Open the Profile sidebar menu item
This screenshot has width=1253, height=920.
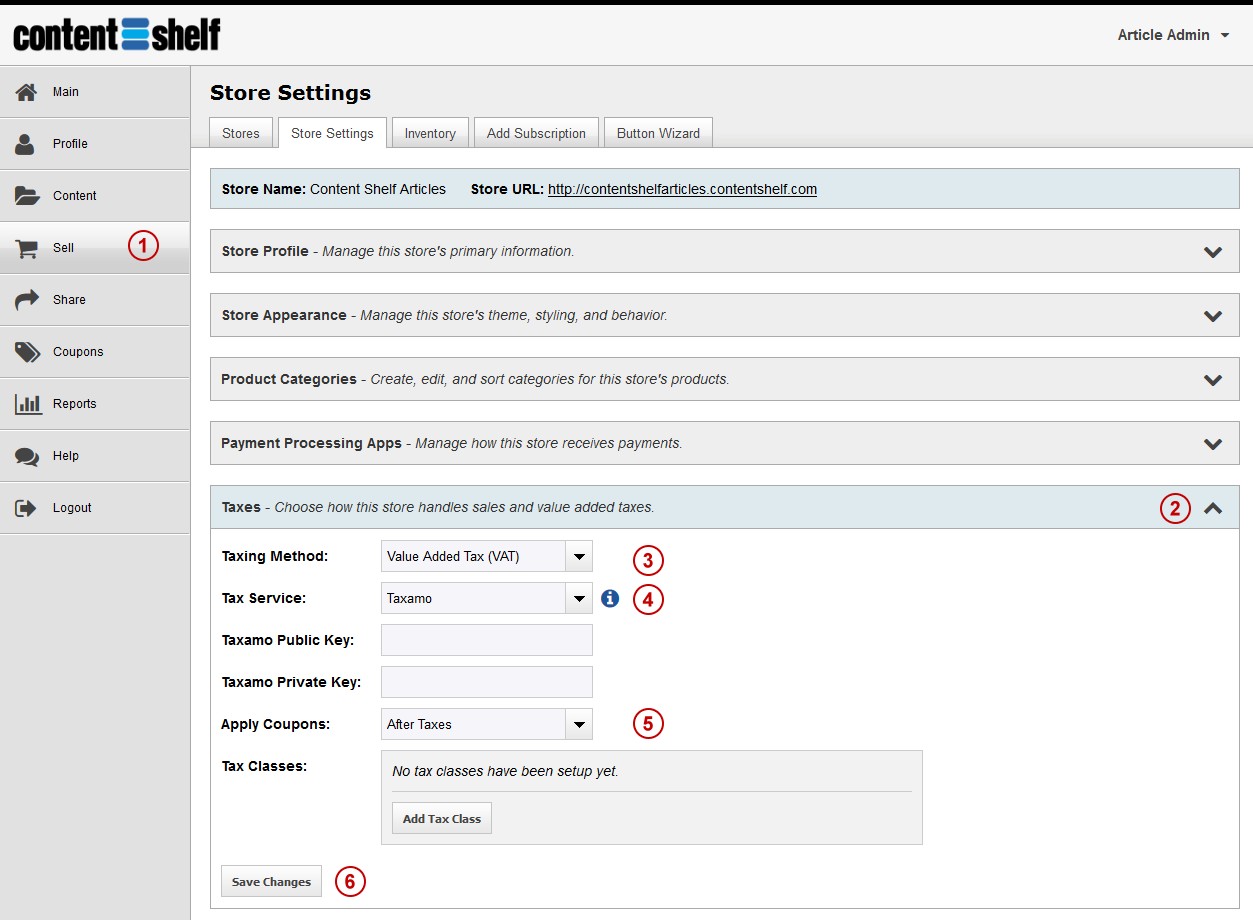click(x=95, y=144)
